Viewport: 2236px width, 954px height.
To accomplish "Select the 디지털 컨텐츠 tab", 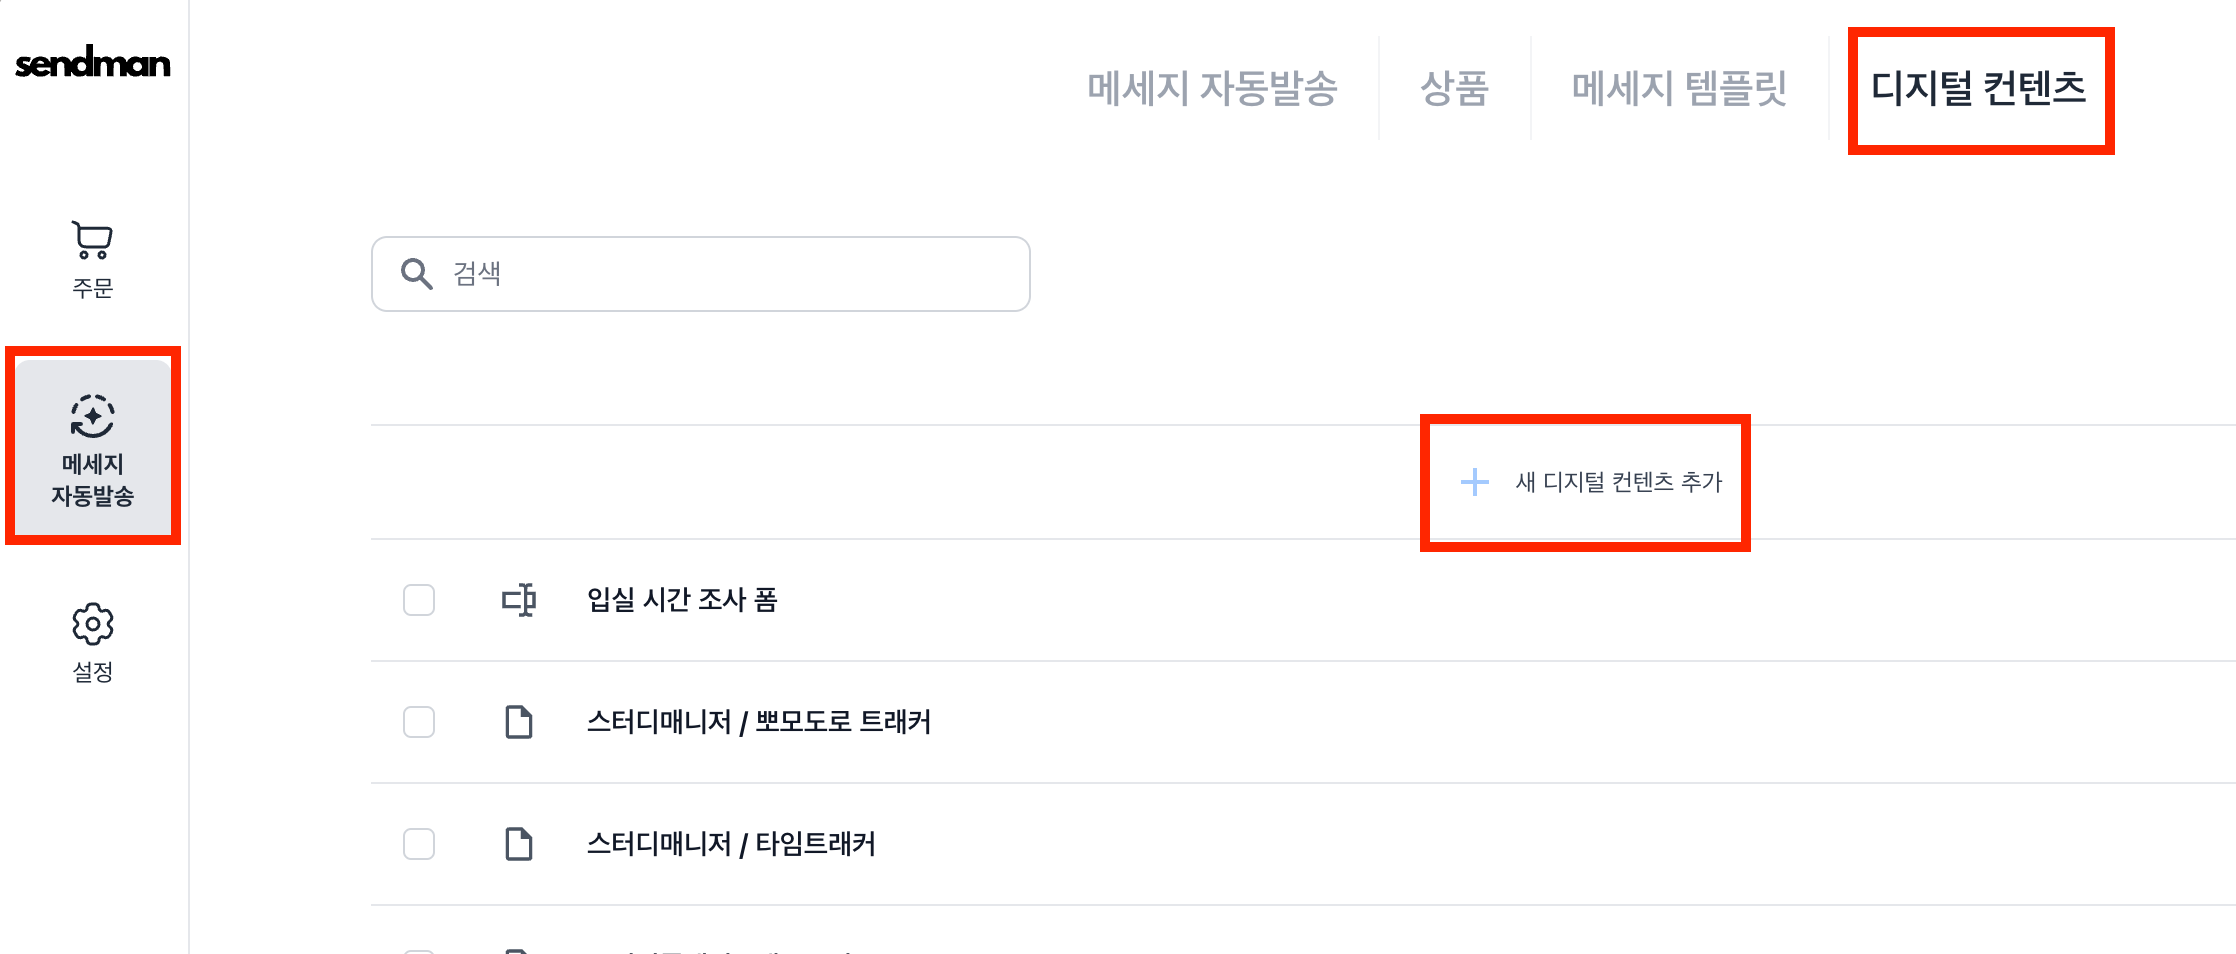I will 1979,88.
